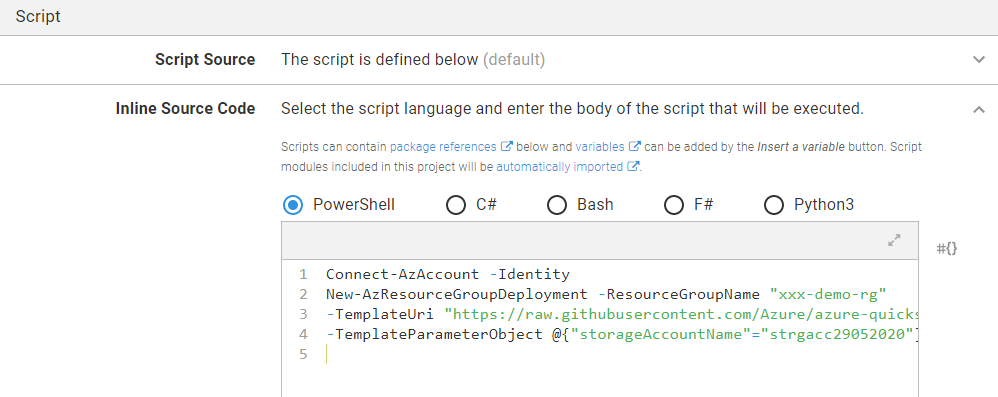This screenshot has width=998, height=397.
Task: Choose Bash as the script language
Action: point(557,205)
